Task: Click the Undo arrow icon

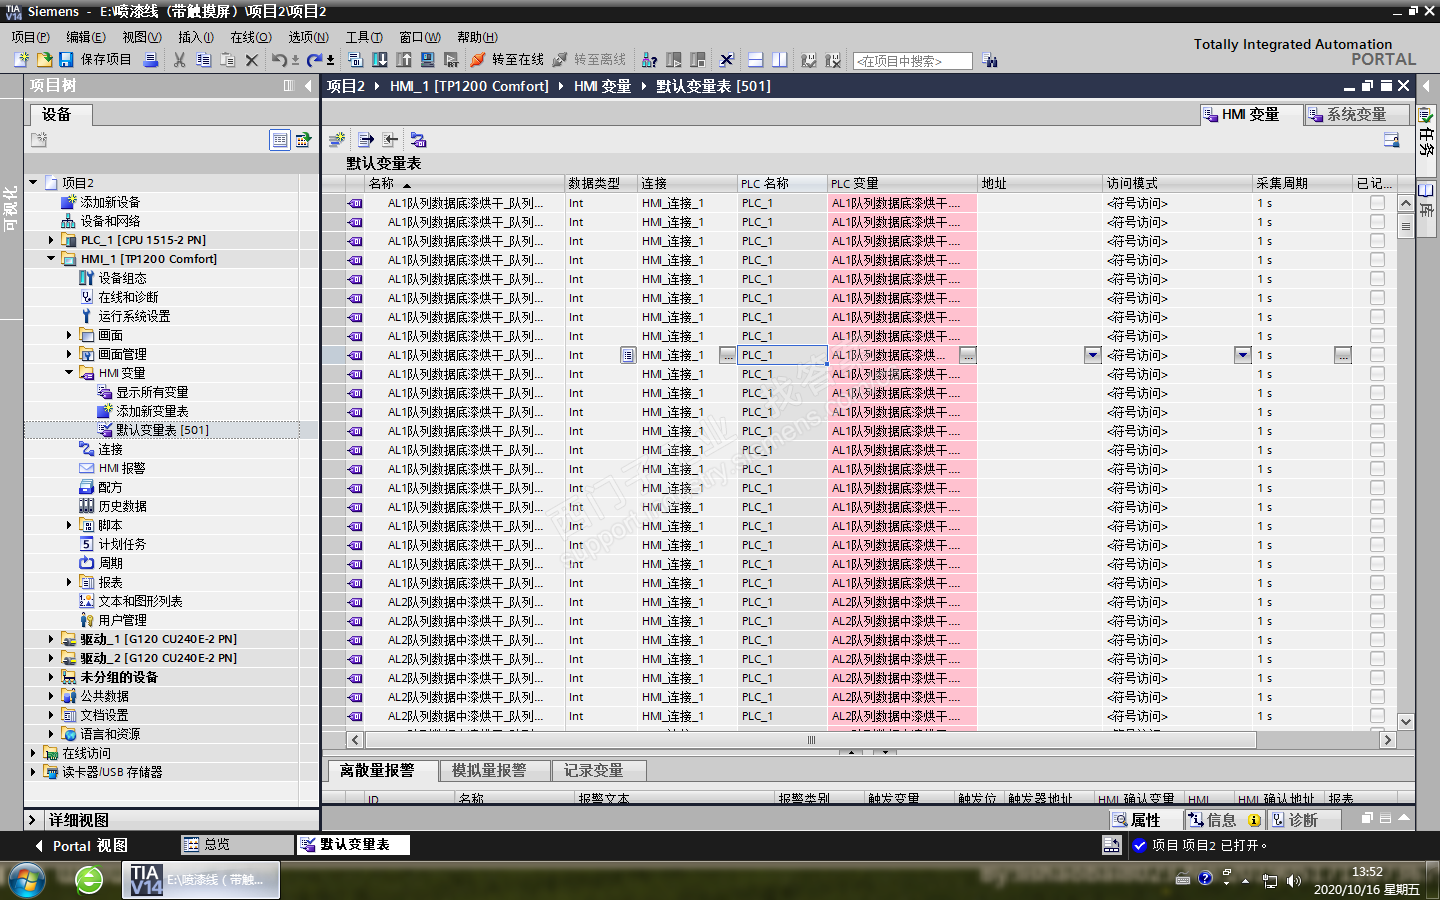Action: pyautogui.click(x=280, y=60)
